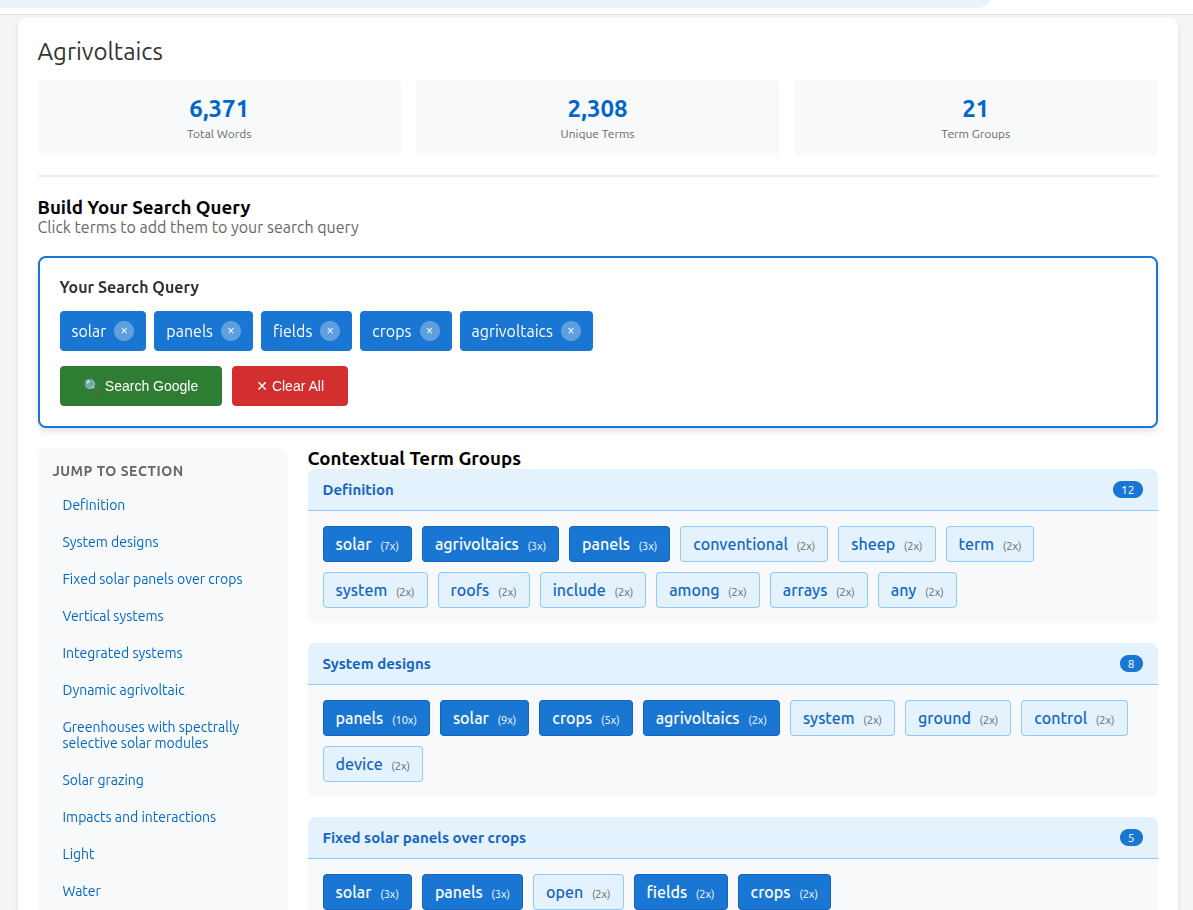The image size is (1193, 910).
Task: Remove crops term from search query
Action: coord(430,331)
